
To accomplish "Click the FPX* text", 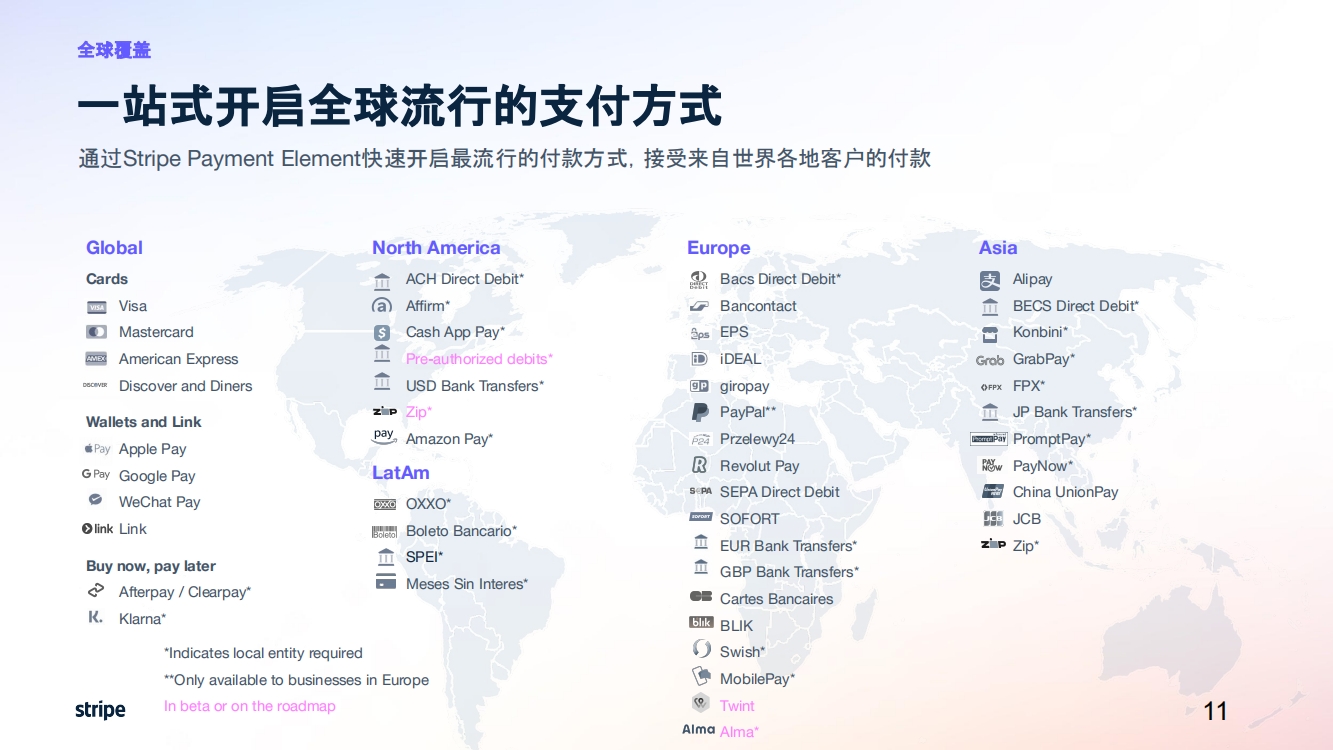I will coord(1029,386).
